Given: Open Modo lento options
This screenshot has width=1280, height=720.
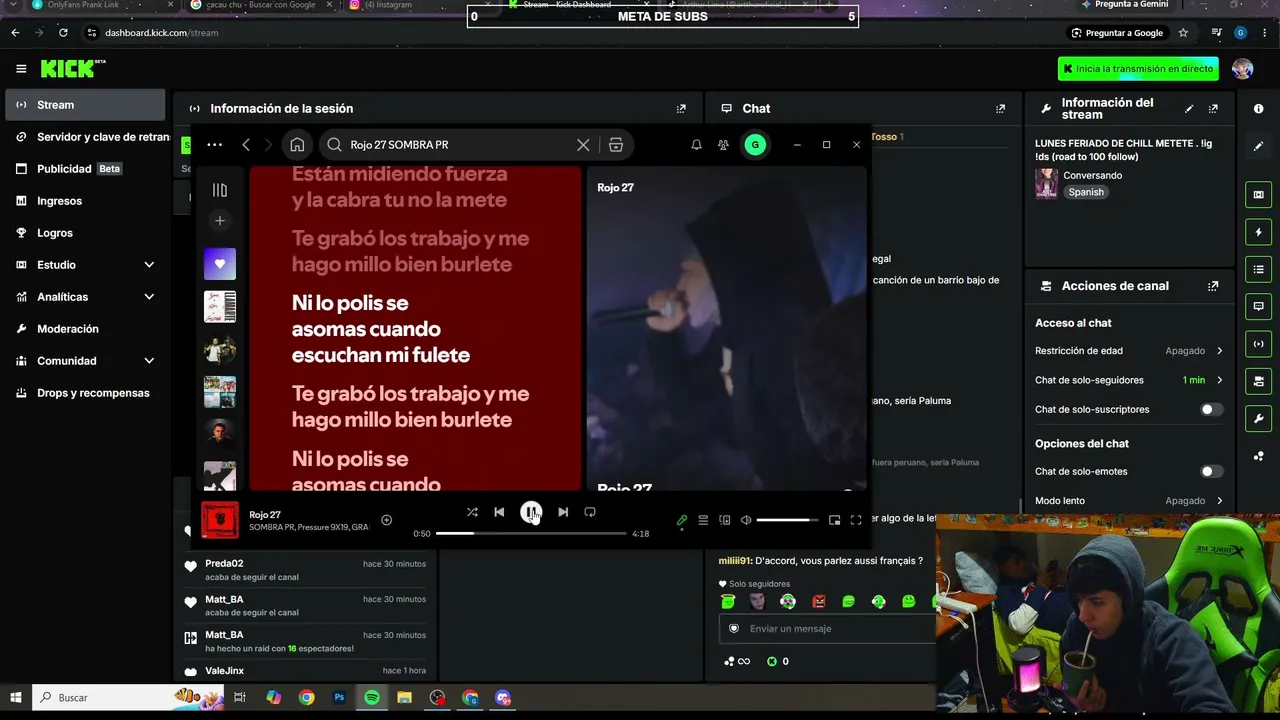Looking at the screenshot, I should 1129,501.
